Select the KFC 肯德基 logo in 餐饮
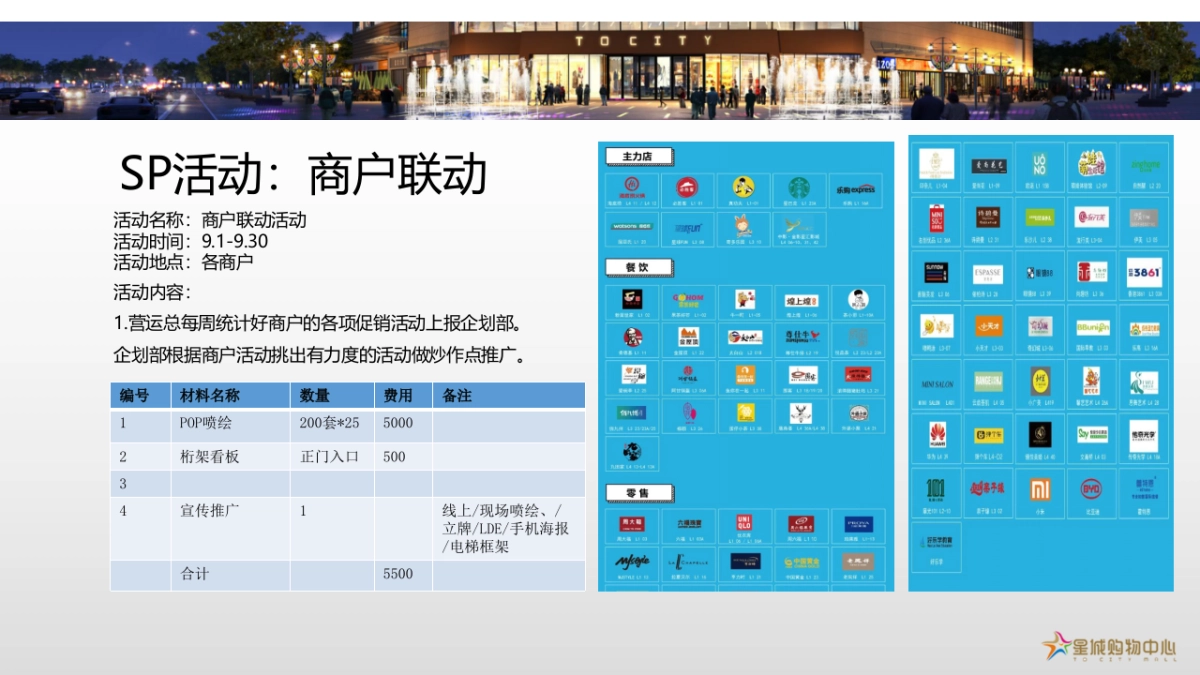 pos(631,339)
